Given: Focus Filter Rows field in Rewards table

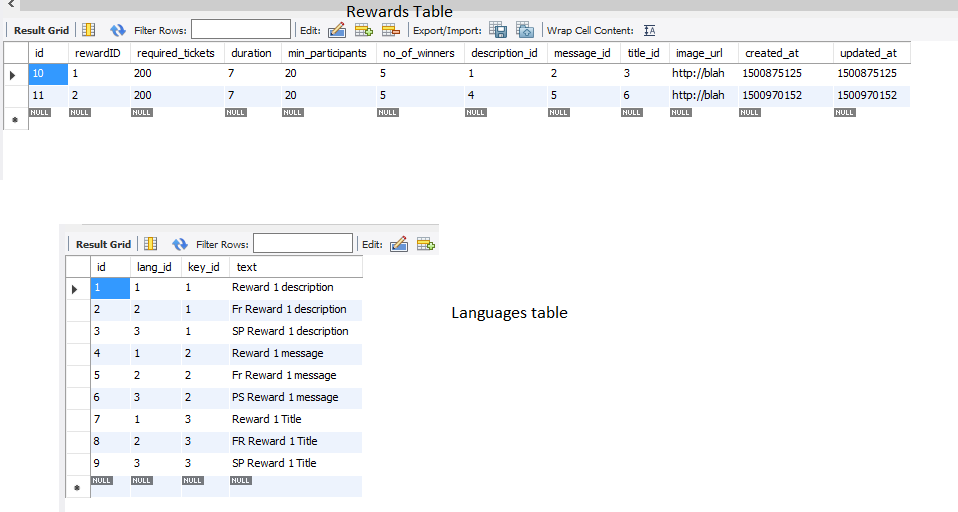Looking at the screenshot, I should [241, 29].
